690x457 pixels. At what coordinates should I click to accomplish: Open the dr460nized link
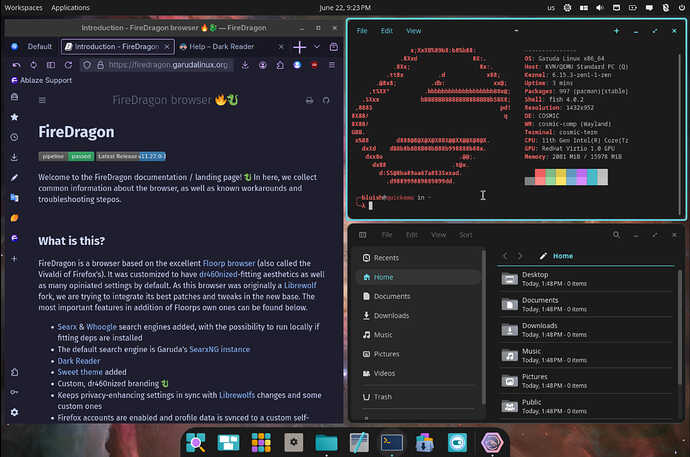(218, 274)
